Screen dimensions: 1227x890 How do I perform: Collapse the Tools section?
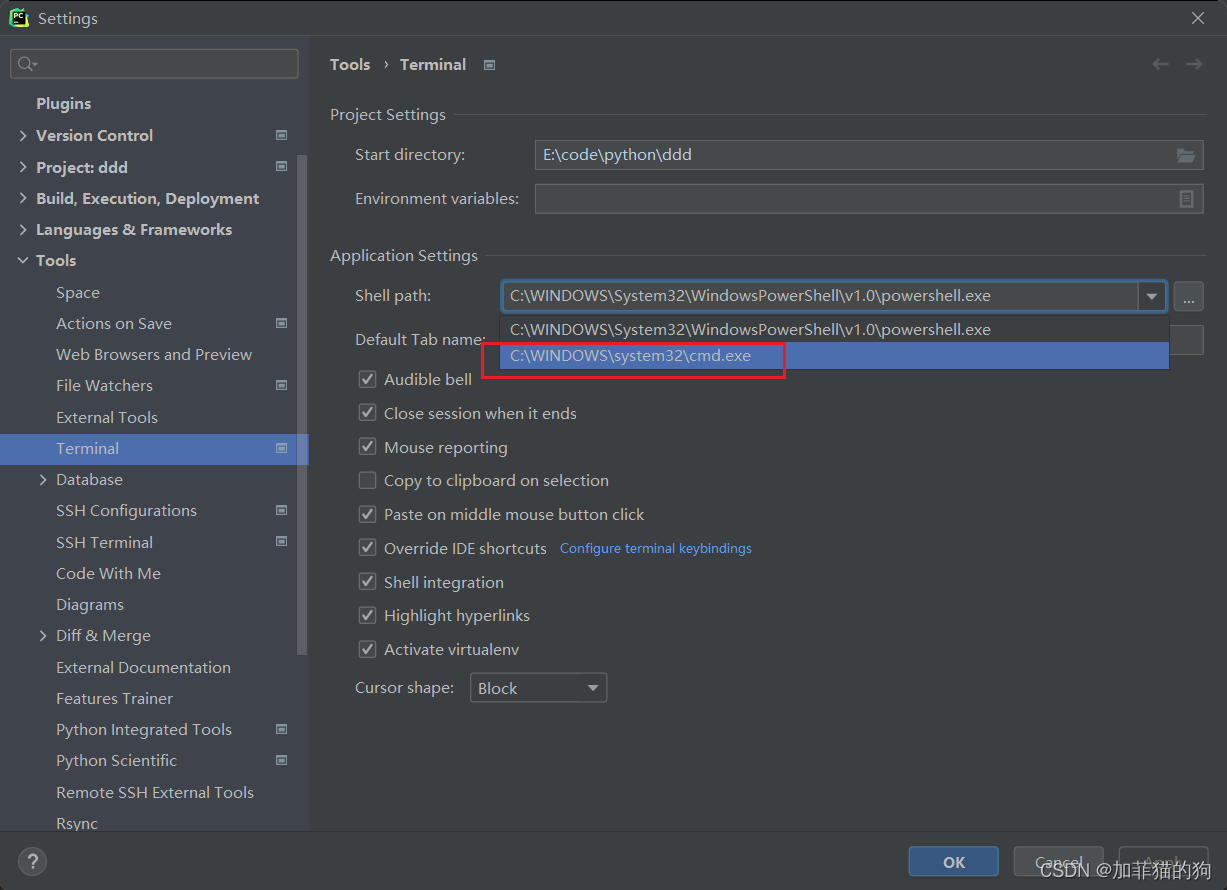[x=23, y=260]
